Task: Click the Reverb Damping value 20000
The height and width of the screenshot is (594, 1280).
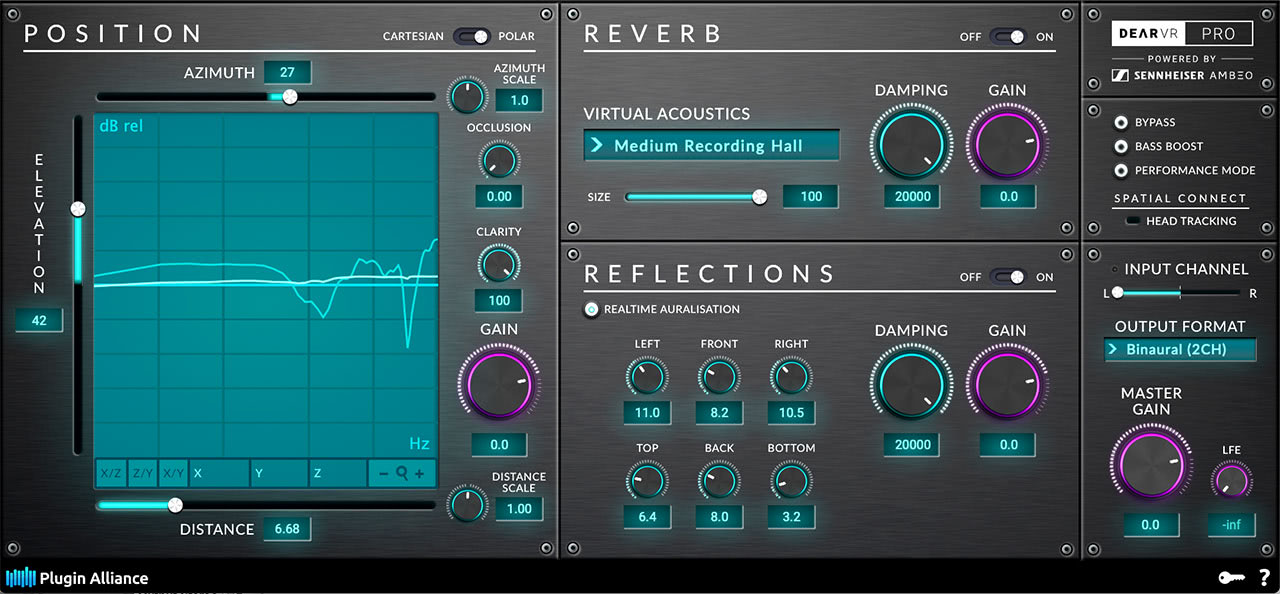Action: 913,196
